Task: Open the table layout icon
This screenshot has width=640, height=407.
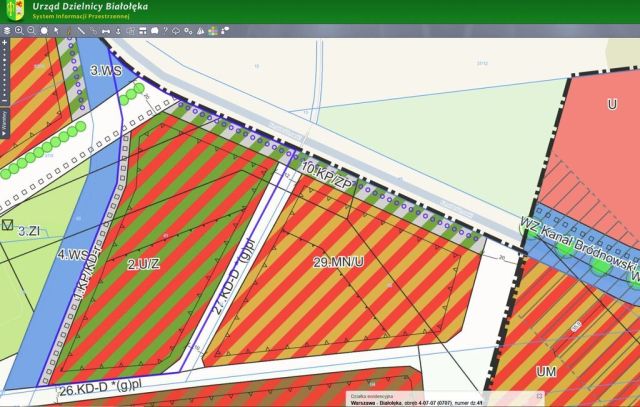Action: [143, 31]
